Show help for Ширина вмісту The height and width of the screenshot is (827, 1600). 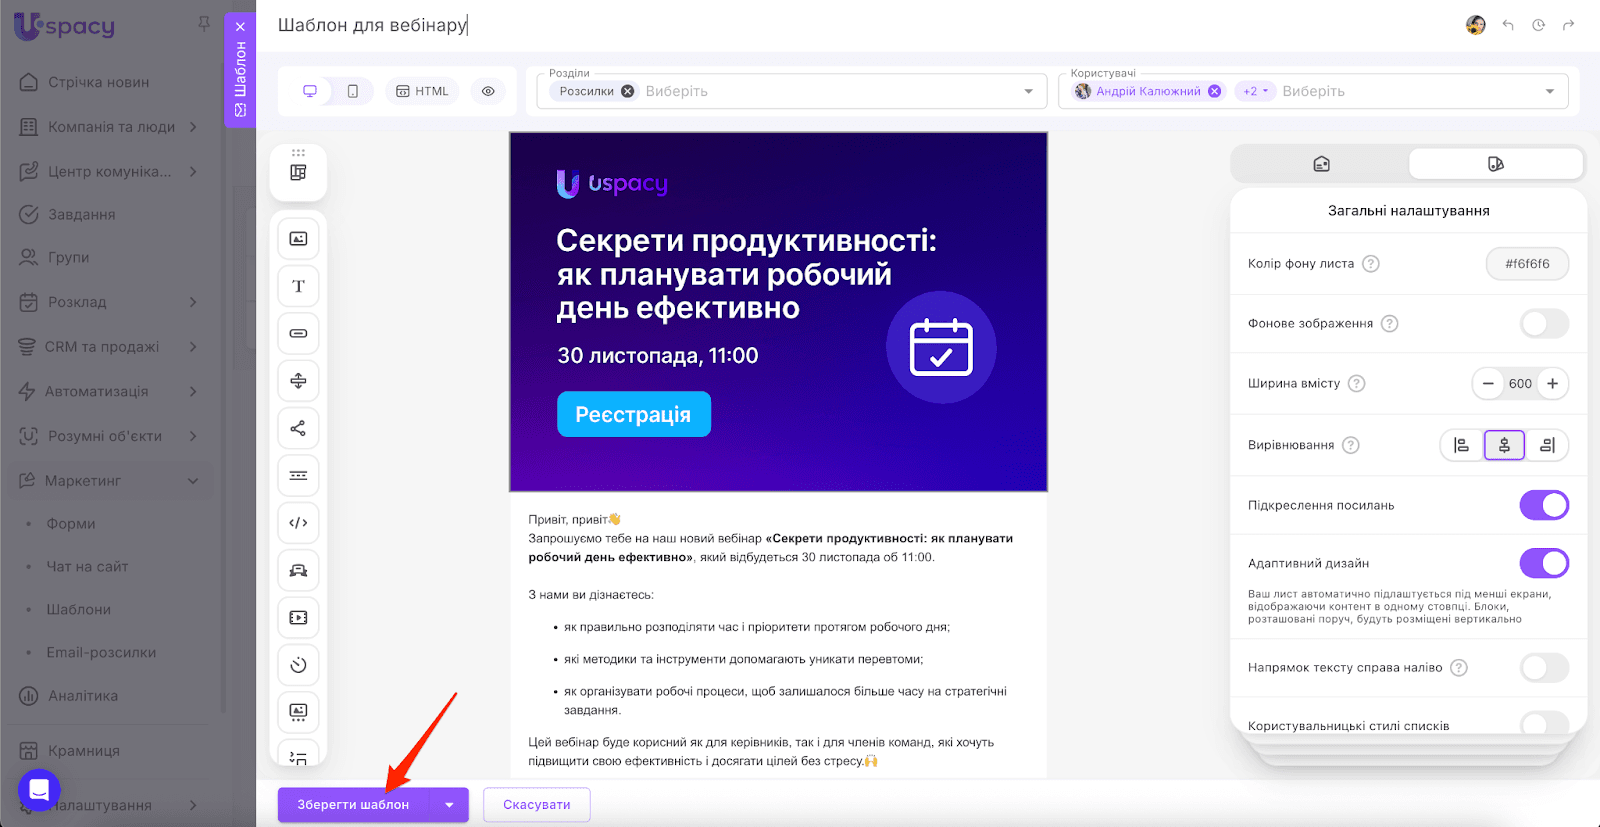[x=1357, y=383]
